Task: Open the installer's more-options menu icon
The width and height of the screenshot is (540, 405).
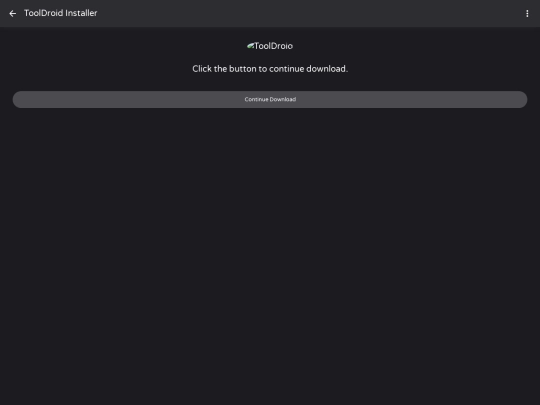Action: click(x=527, y=13)
